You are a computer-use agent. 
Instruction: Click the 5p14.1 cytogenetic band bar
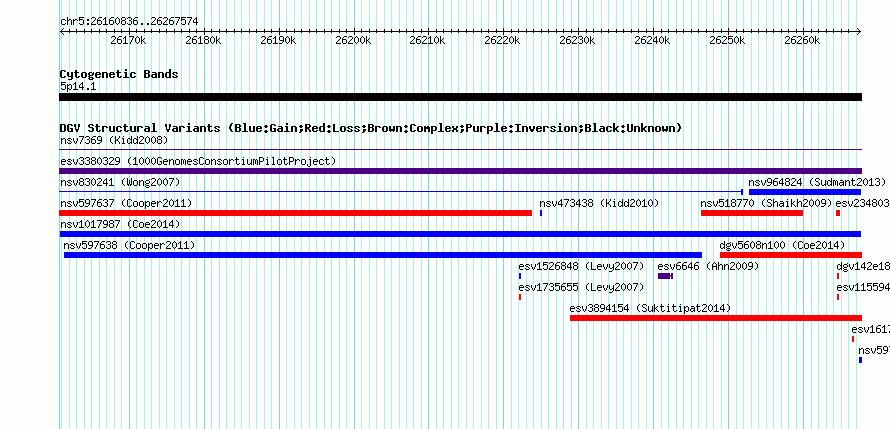pos(460,97)
